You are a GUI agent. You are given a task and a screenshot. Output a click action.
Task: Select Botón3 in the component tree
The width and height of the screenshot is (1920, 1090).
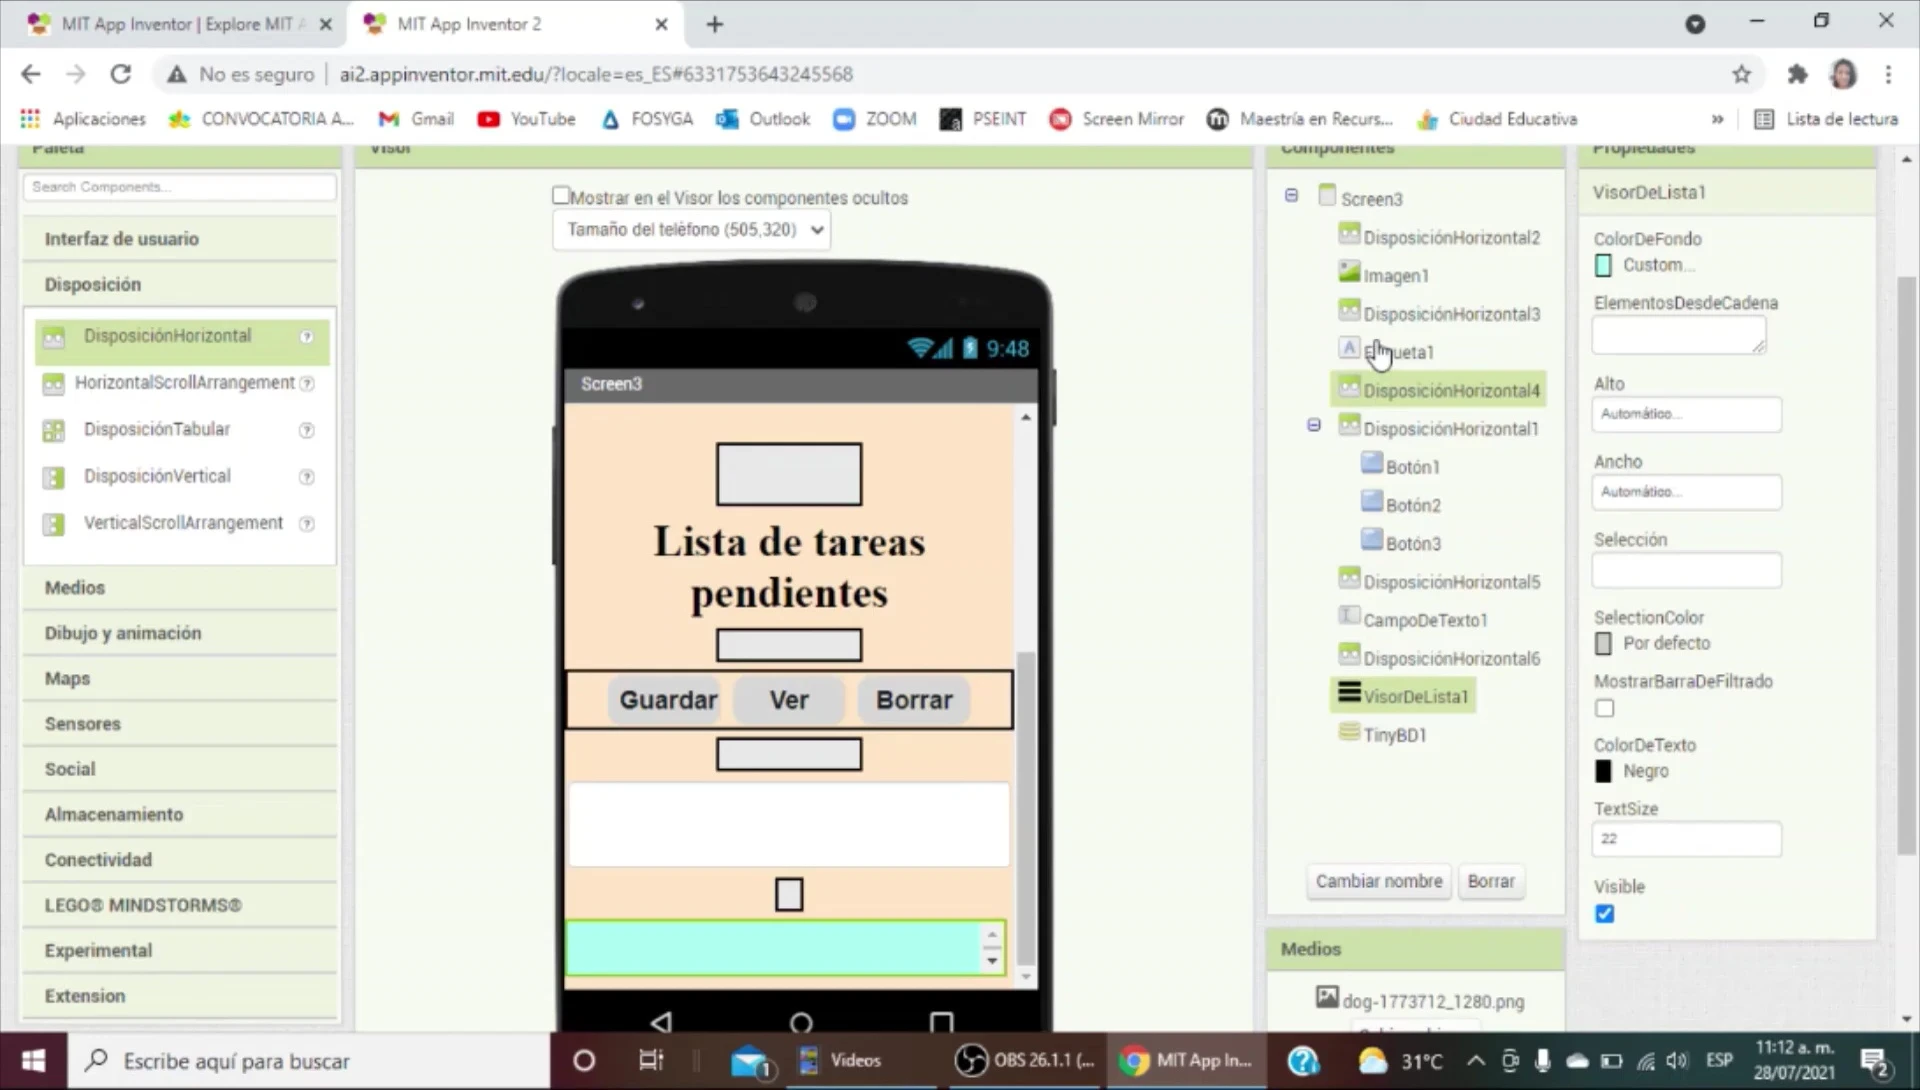click(x=1413, y=544)
